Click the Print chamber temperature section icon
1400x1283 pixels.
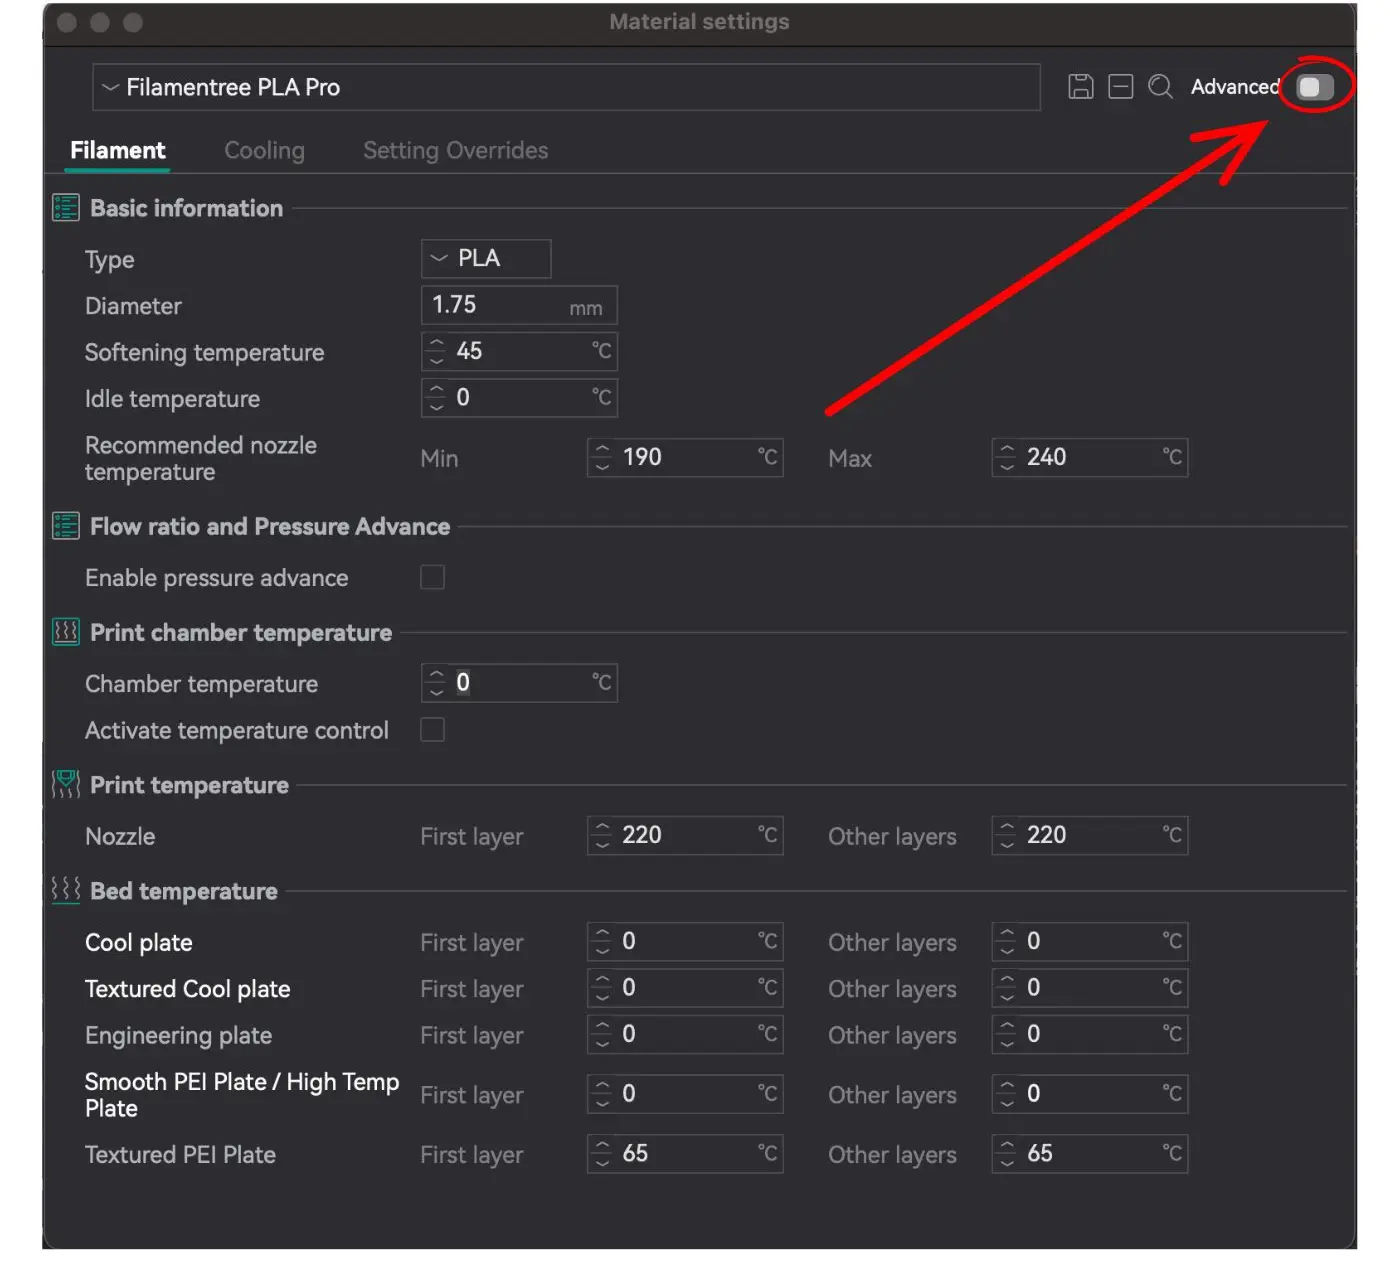(x=66, y=632)
